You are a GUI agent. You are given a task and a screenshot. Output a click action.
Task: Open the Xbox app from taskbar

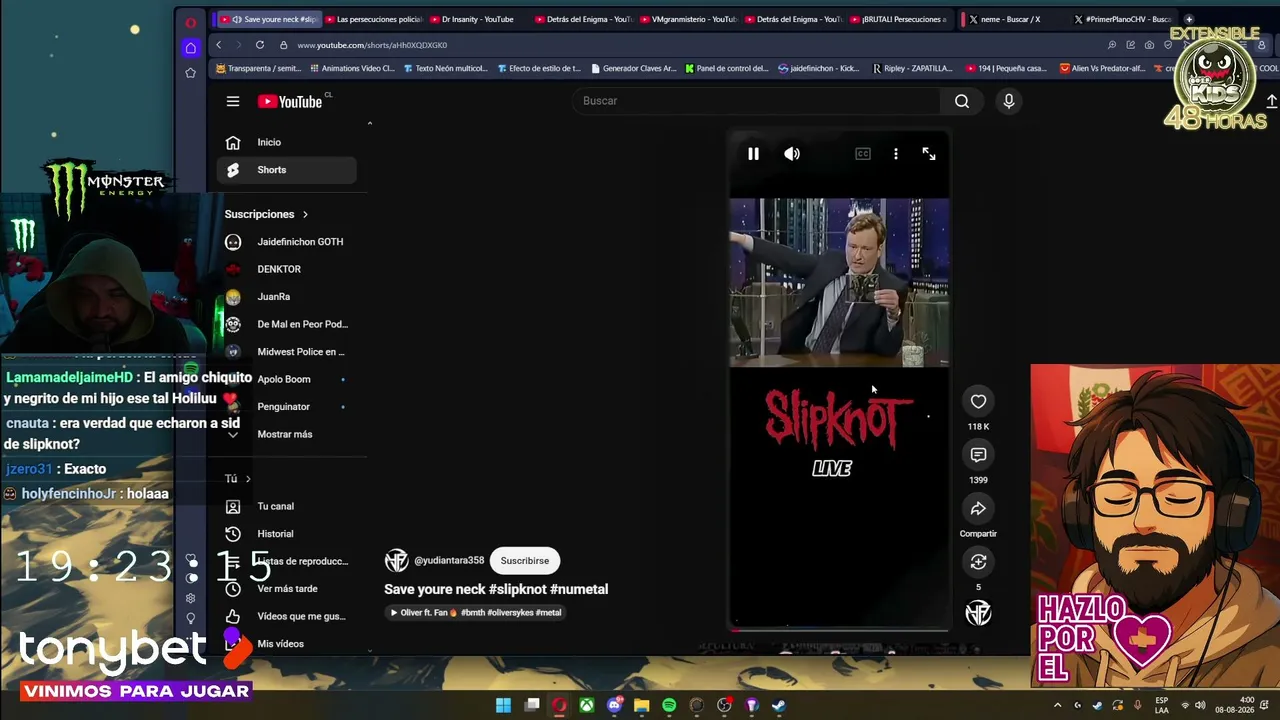click(x=587, y=705)
